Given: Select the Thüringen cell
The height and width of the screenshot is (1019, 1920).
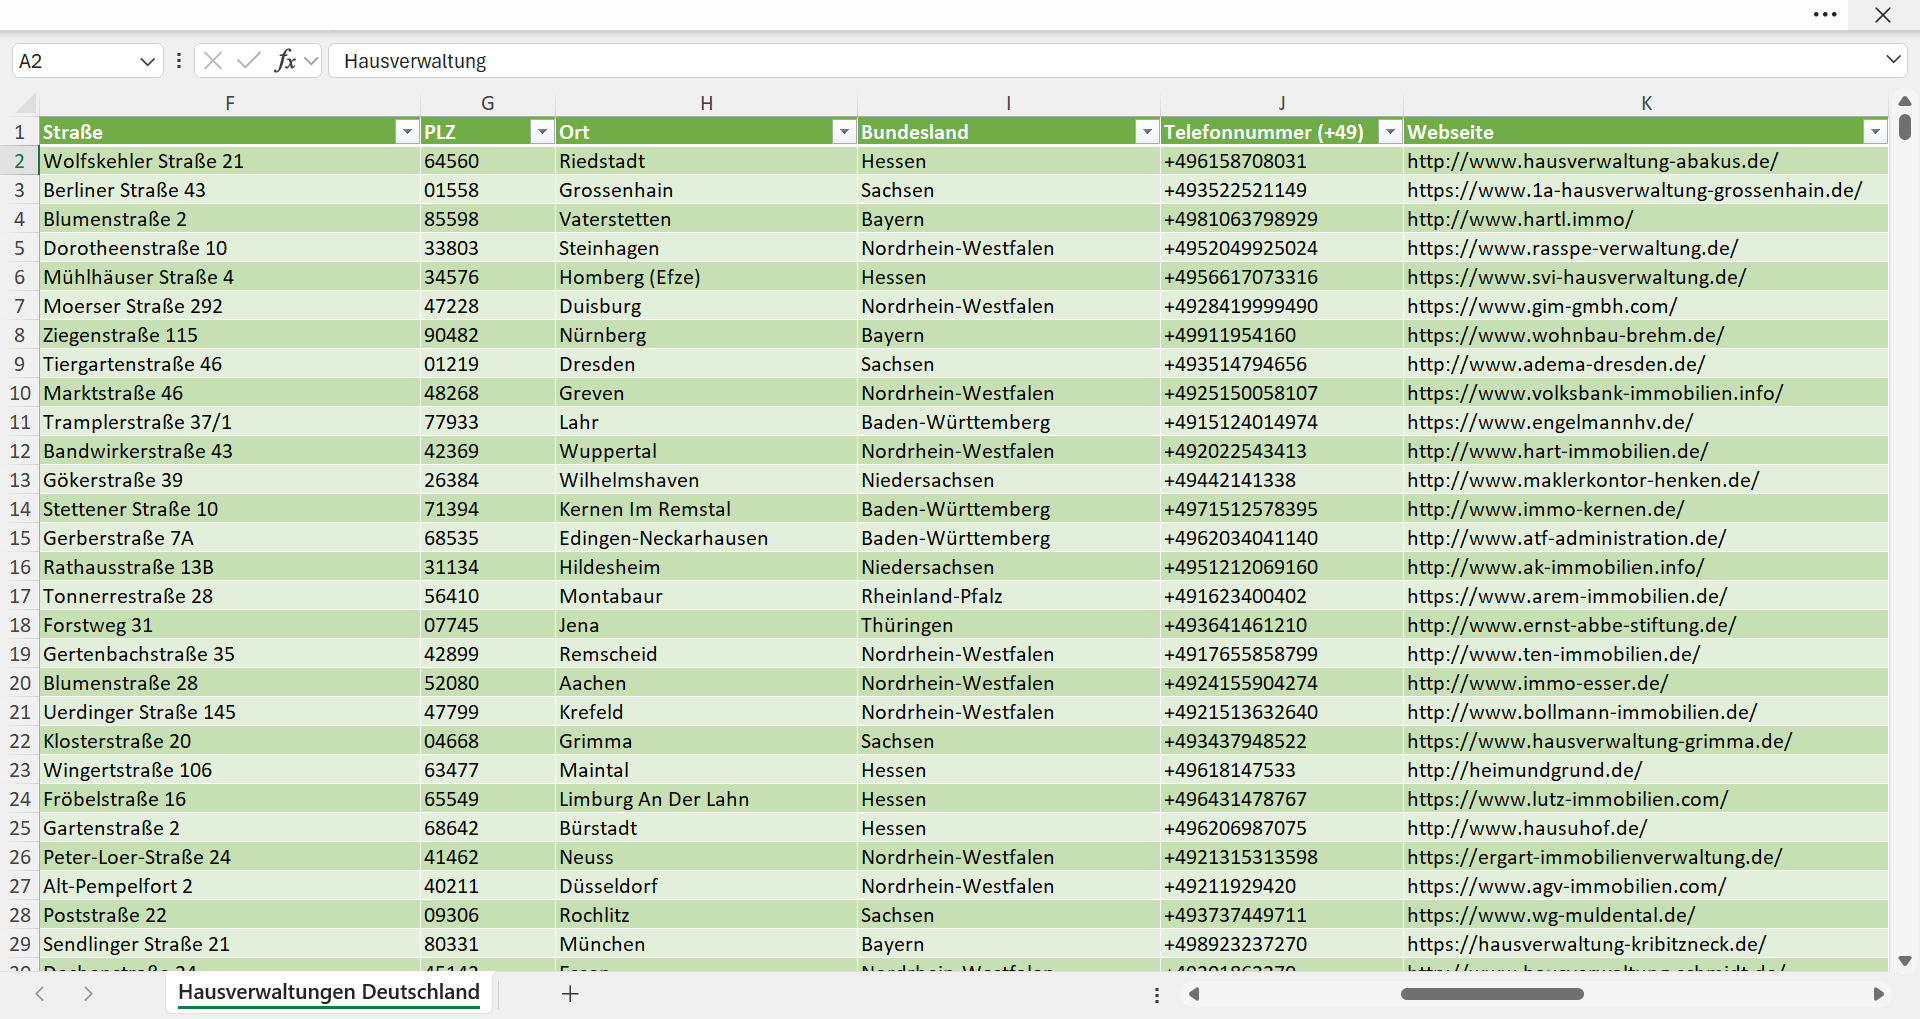Looking at the screenshot, I should 1009,625.
